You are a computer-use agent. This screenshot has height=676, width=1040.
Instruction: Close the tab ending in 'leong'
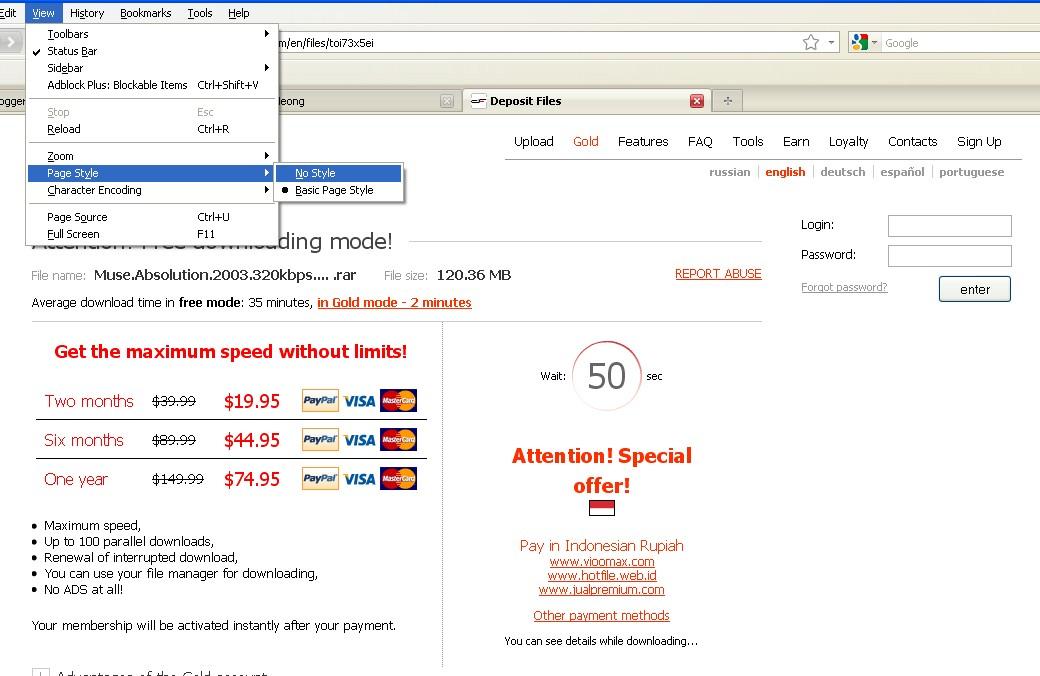(447, 101)
